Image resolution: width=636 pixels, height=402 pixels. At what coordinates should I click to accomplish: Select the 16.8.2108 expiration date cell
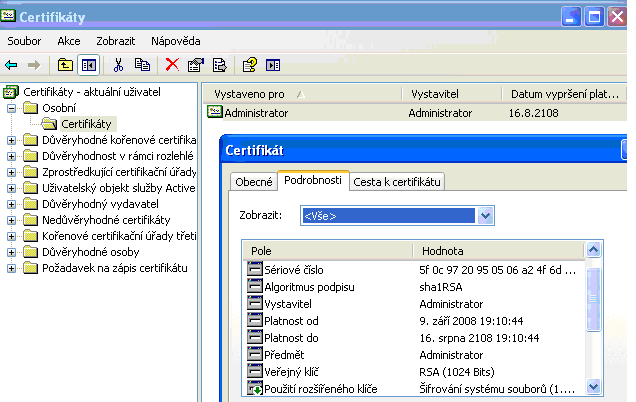[533, 113]
